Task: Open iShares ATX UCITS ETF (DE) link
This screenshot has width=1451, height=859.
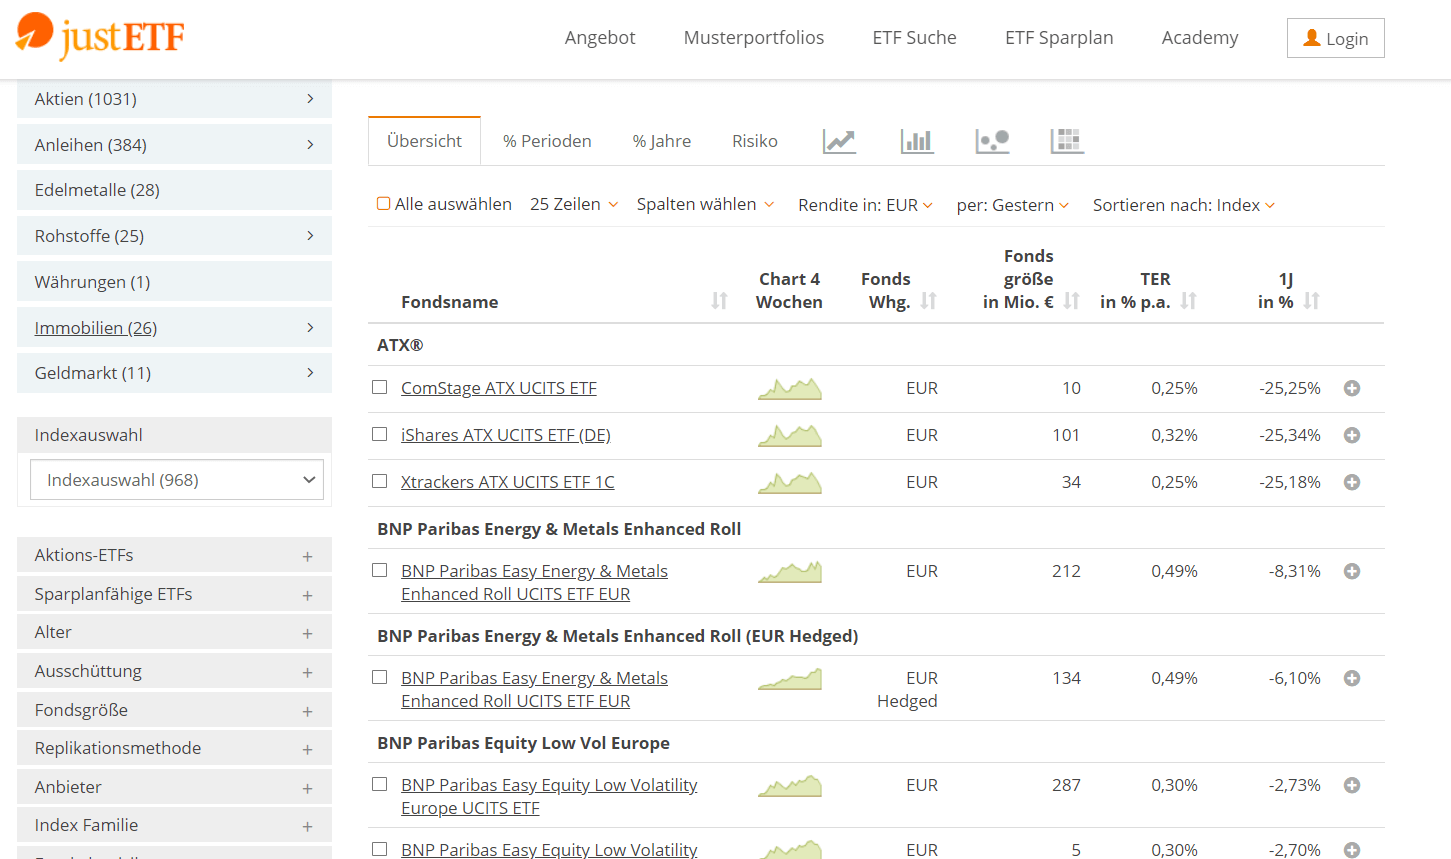Action: pos(506,435)
